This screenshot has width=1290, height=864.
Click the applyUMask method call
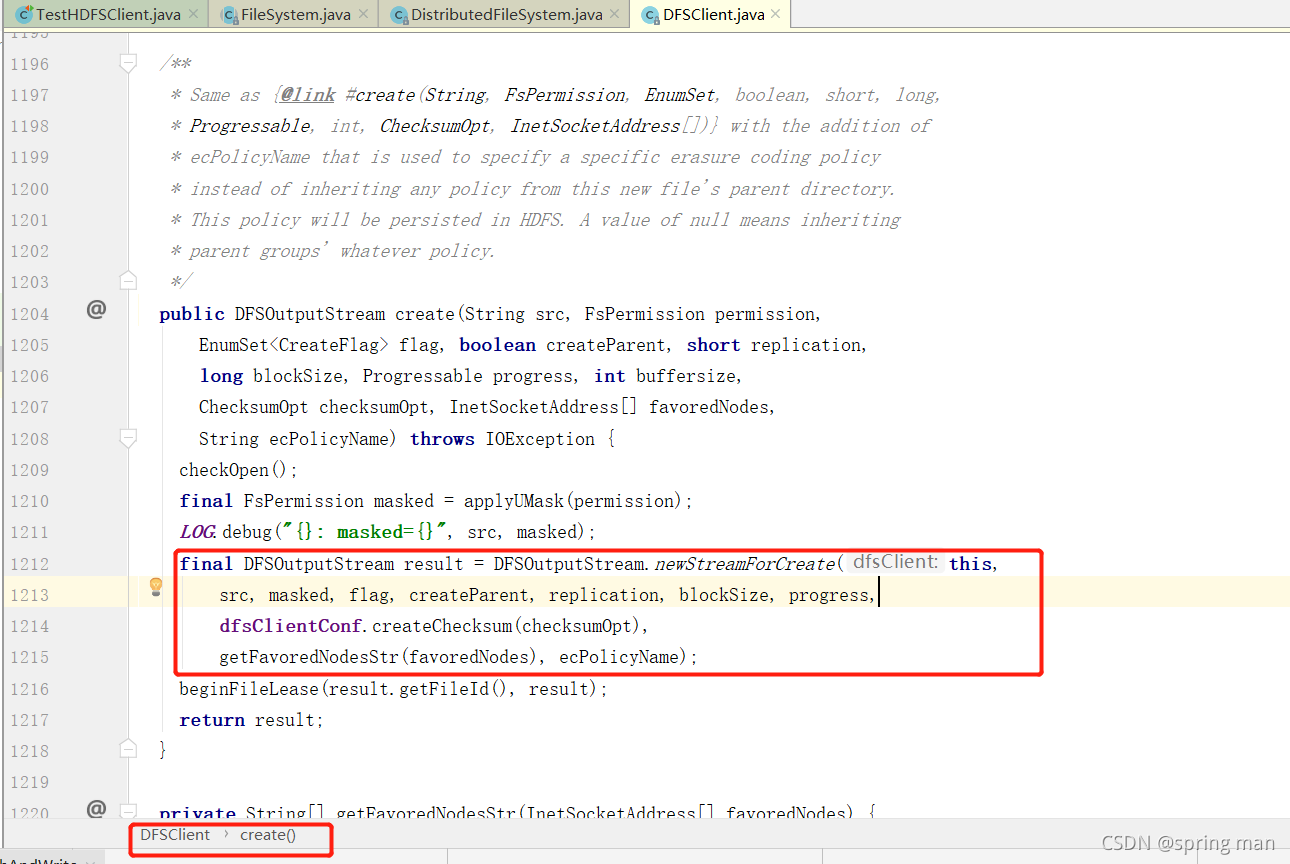click(x=513, y=501)
